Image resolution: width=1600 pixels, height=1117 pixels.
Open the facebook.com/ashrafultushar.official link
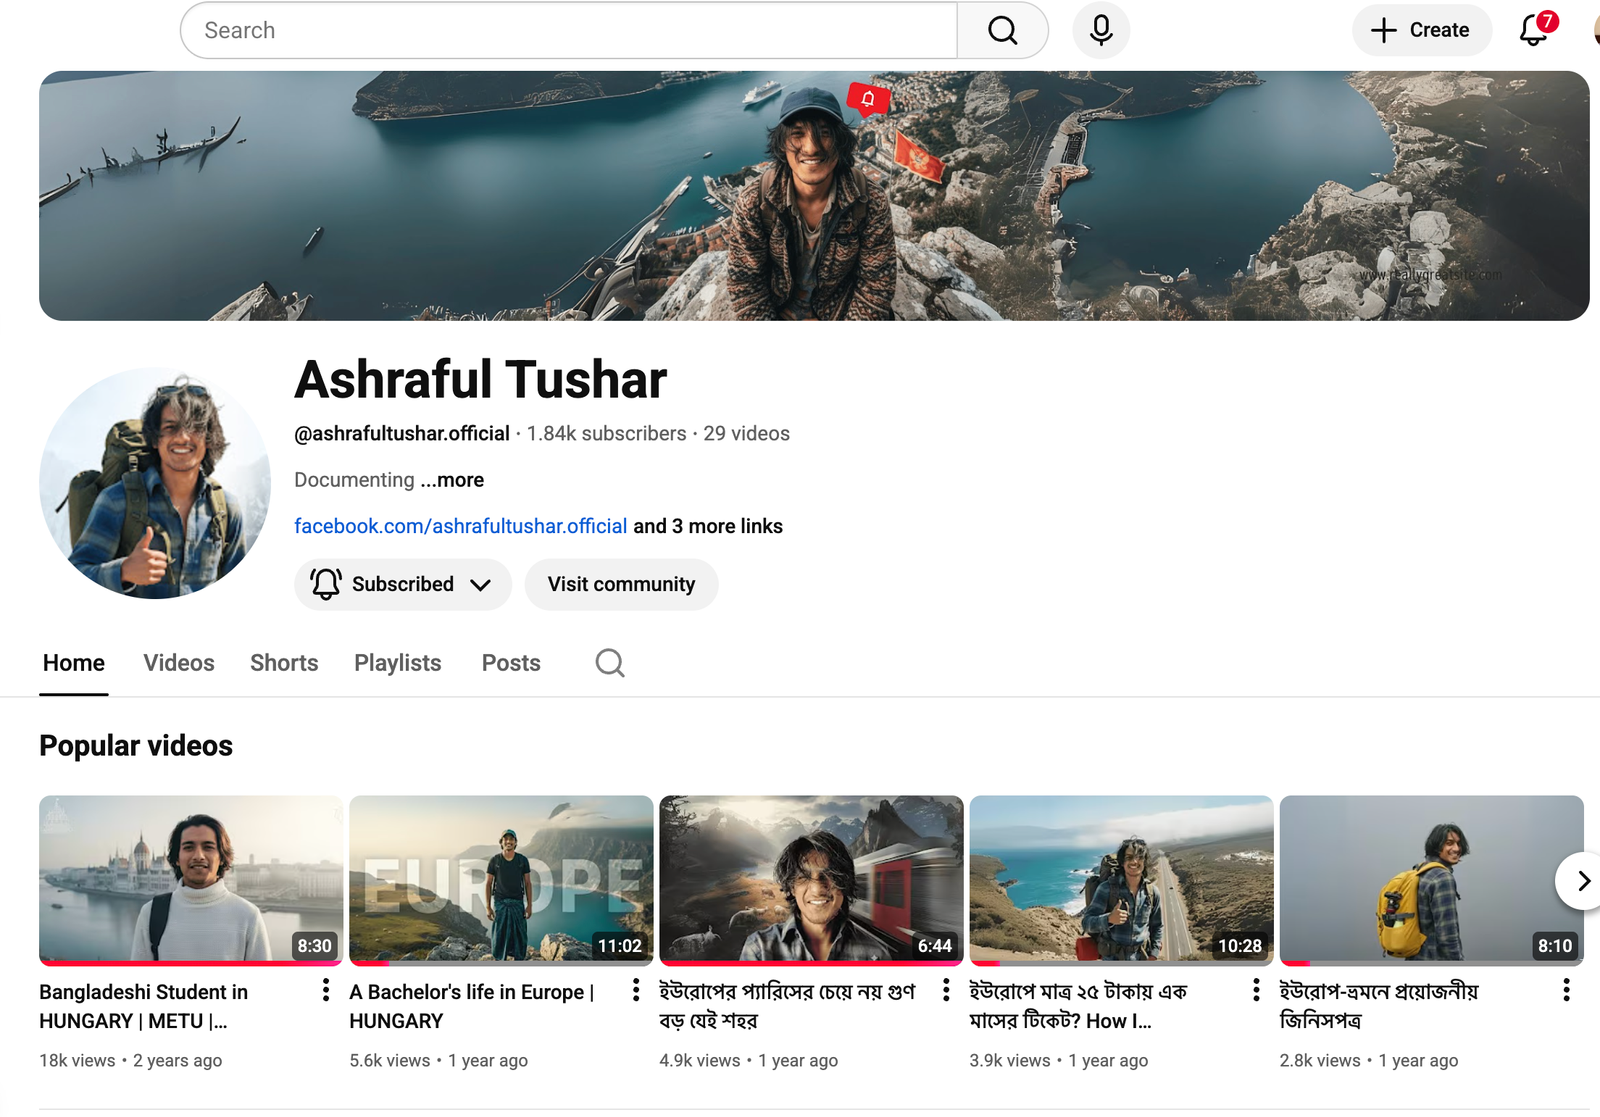click(460, 526)
